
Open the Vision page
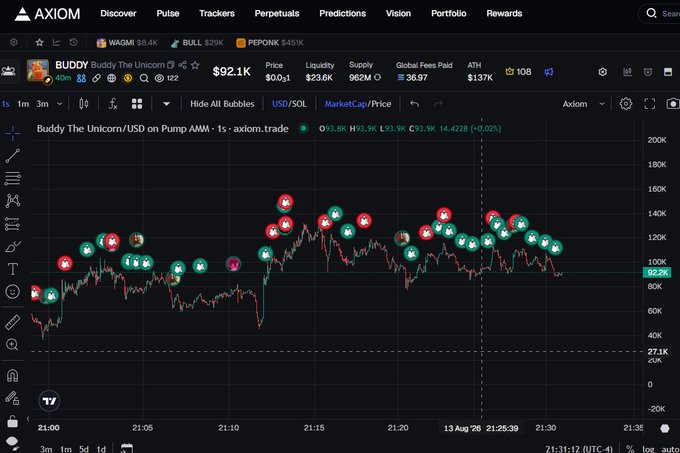(398, 13)
